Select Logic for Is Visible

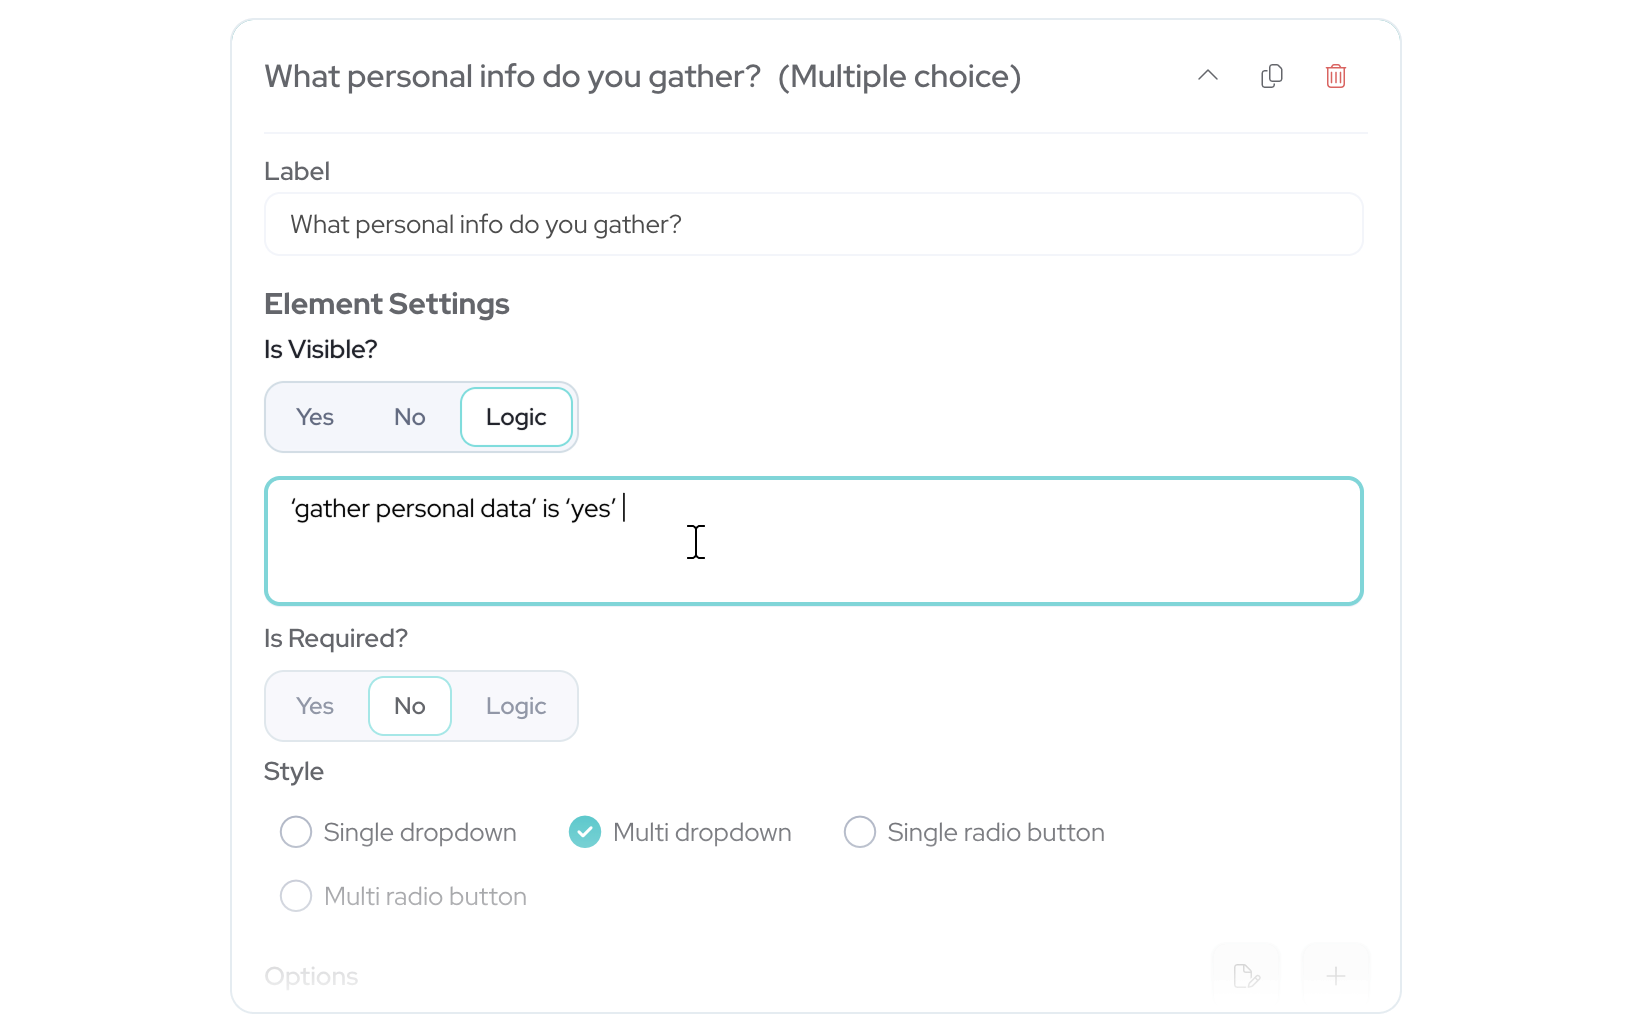pyautogui.click(x=516, y=417)
